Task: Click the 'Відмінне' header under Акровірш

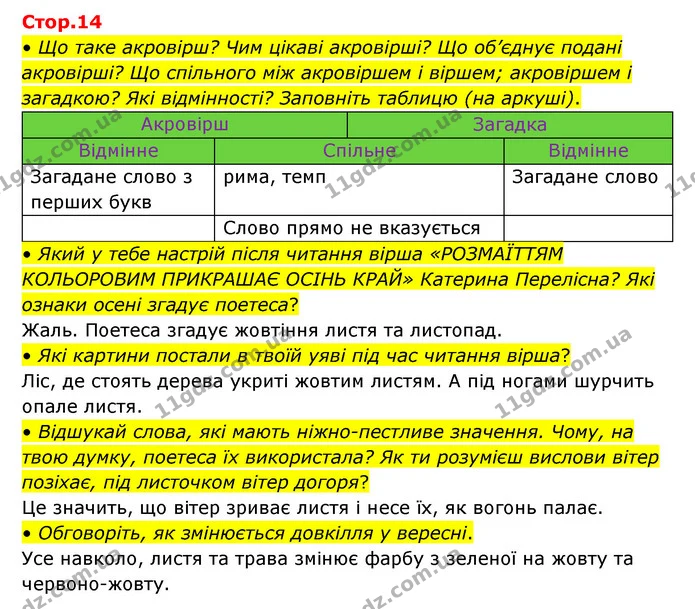Action: pos(118,151)
